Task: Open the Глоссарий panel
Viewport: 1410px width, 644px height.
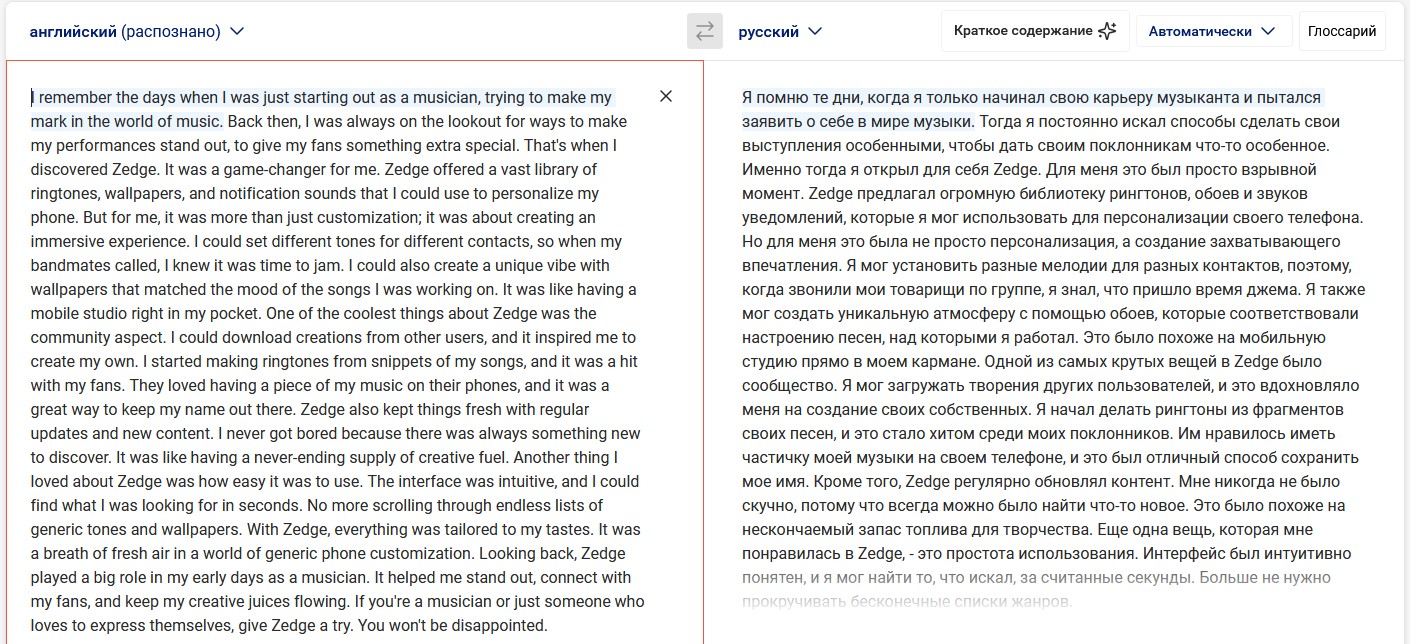Action: (1341, 31)
